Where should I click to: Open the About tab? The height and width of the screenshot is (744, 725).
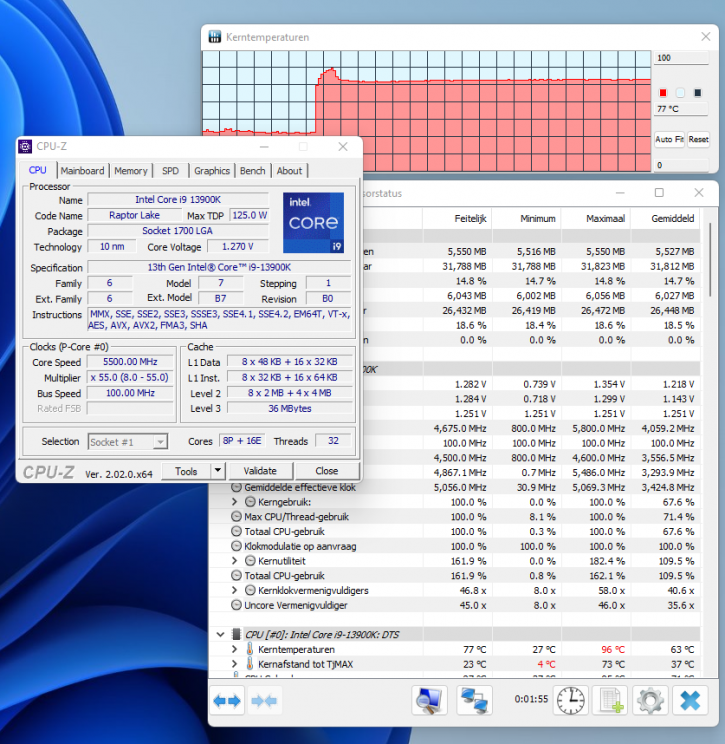pos(289,171)
